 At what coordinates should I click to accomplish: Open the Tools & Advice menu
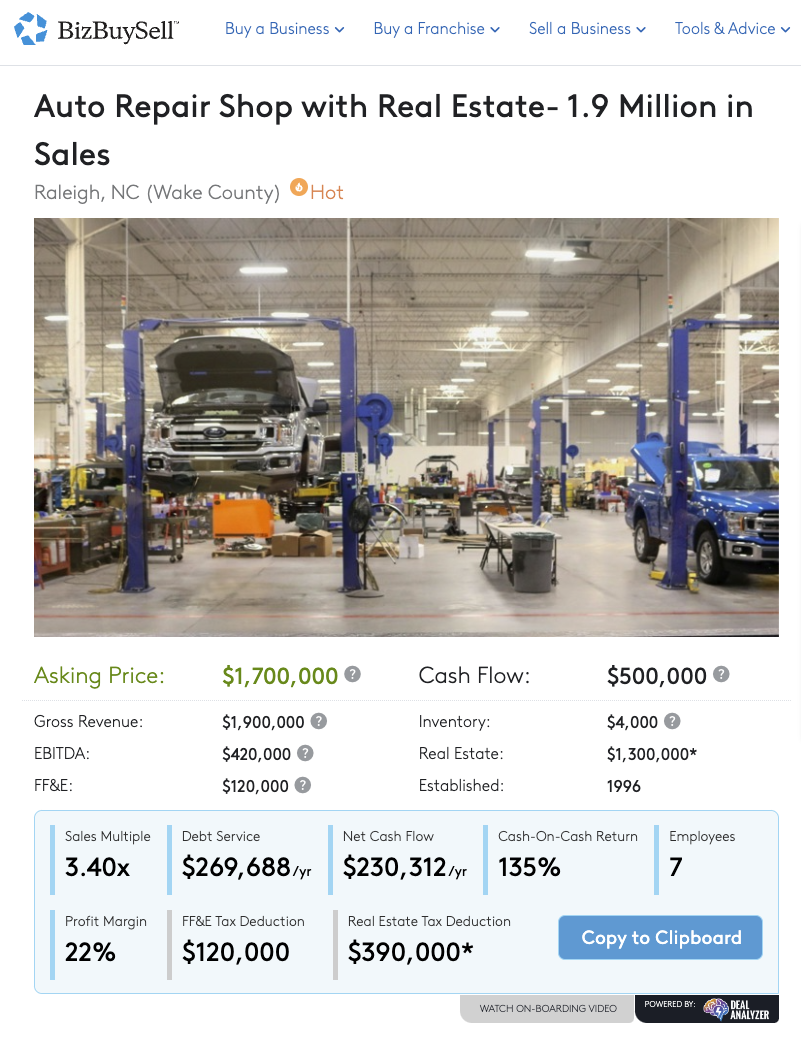[x=732, y=29]
